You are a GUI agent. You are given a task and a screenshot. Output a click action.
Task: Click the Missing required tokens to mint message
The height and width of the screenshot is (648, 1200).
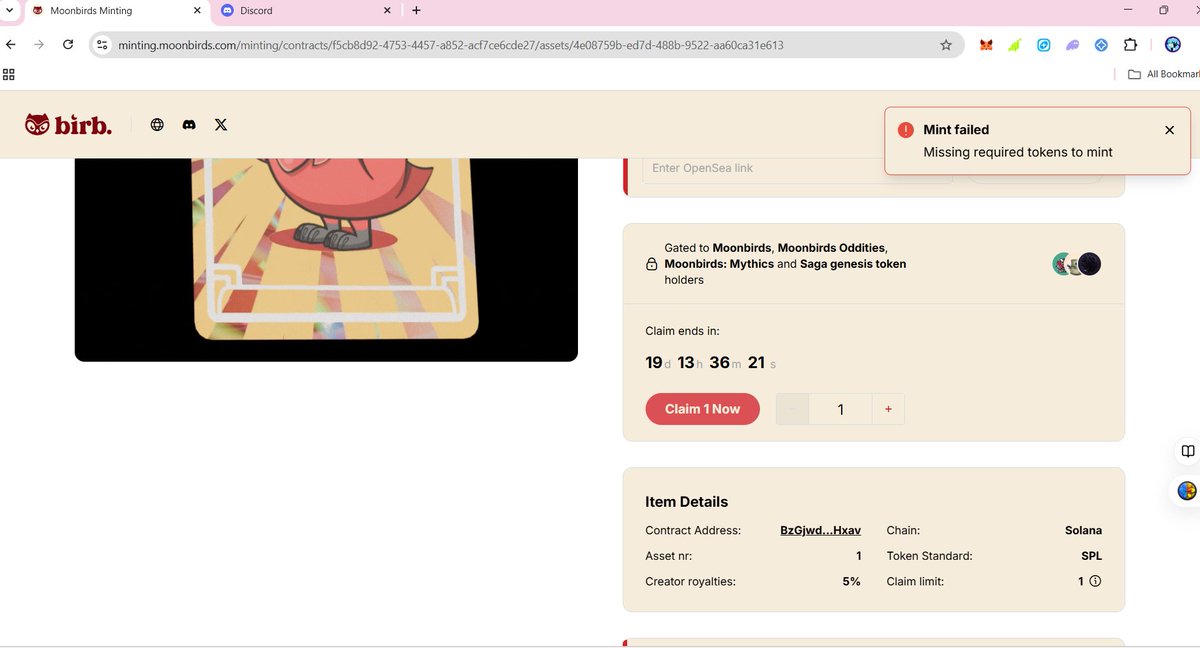1018,152
